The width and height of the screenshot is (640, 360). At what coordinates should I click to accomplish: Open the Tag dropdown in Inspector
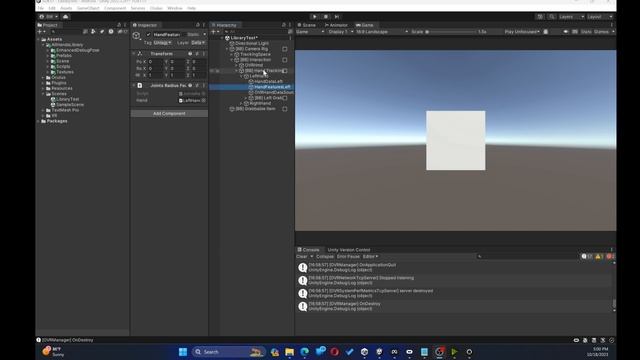[162, 43]
